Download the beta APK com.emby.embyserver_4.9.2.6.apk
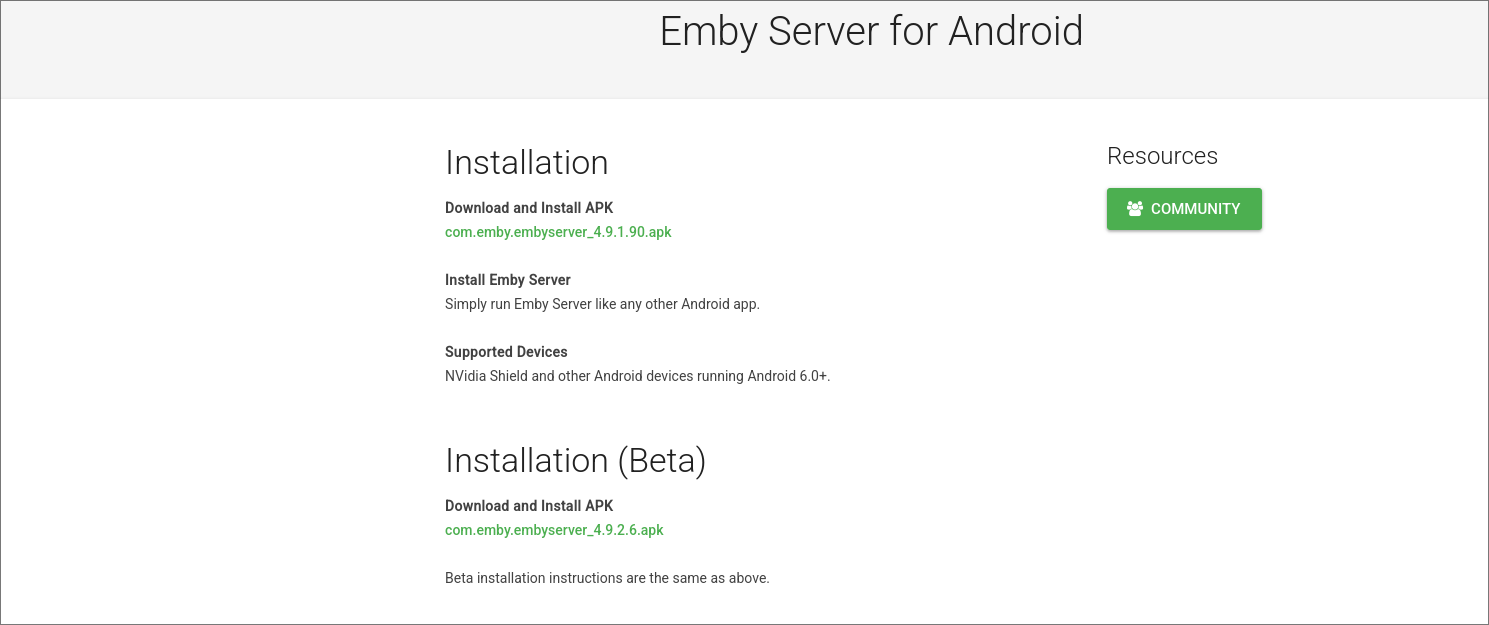The image size is (1489, 625). point(554,529)
